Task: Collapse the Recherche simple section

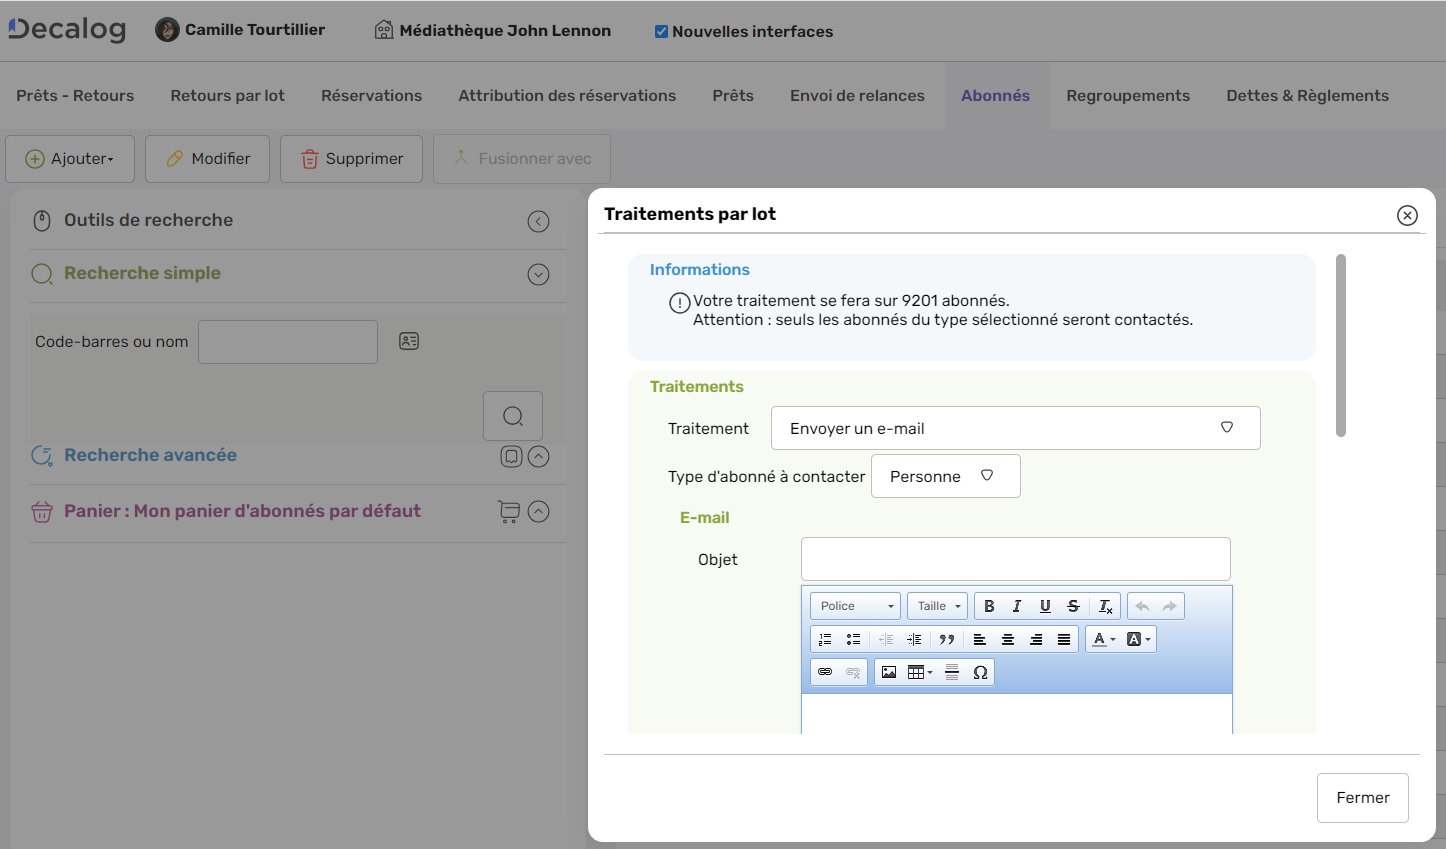Action: point(538,274)
